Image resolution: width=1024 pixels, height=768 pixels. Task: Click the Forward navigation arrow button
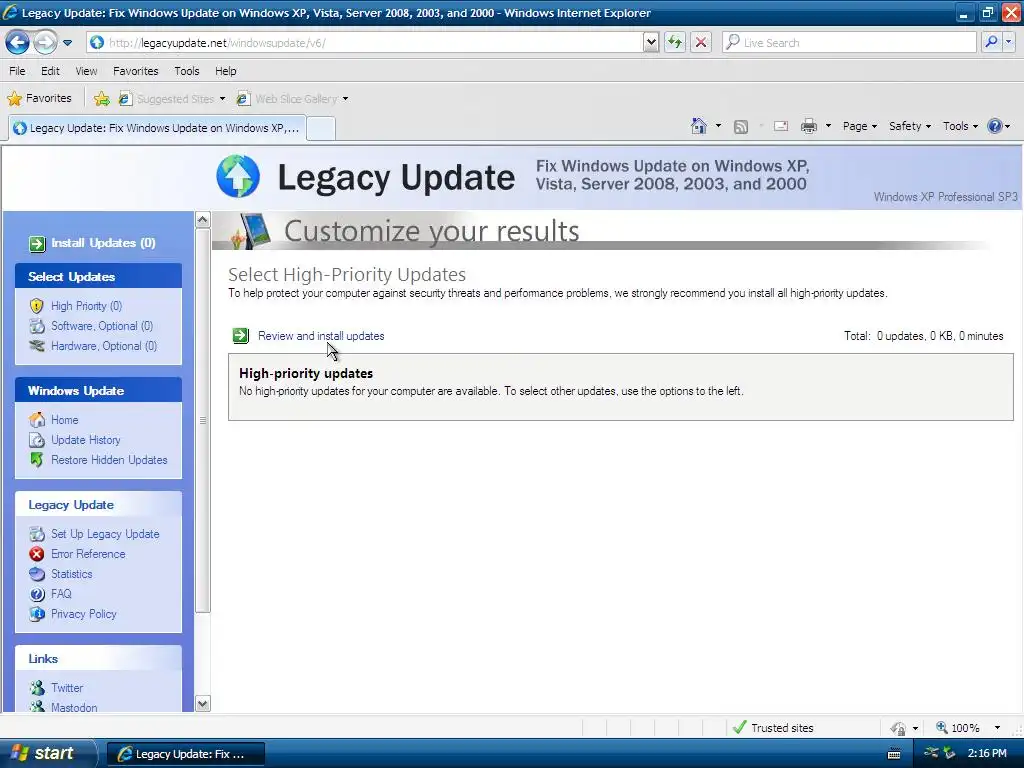44,42
